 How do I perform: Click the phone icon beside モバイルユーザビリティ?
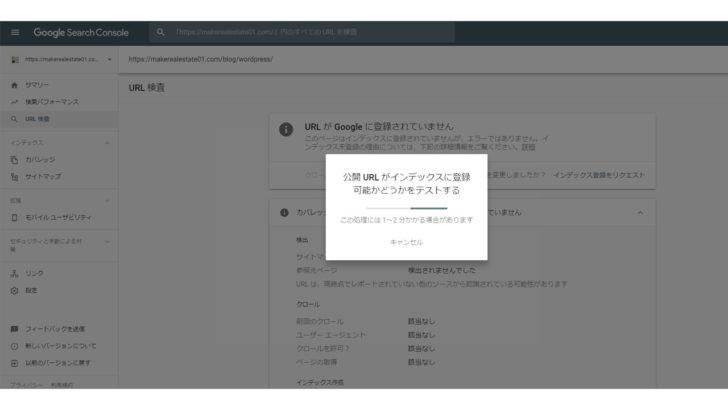click(x=14, y=217)
